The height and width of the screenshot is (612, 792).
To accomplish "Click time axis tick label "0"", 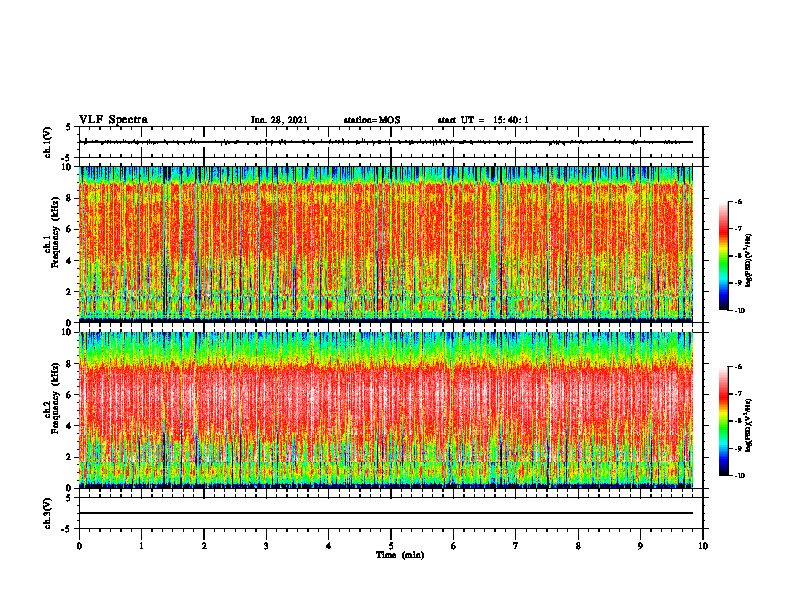I will pyautogui.click(x=79, y=546).
